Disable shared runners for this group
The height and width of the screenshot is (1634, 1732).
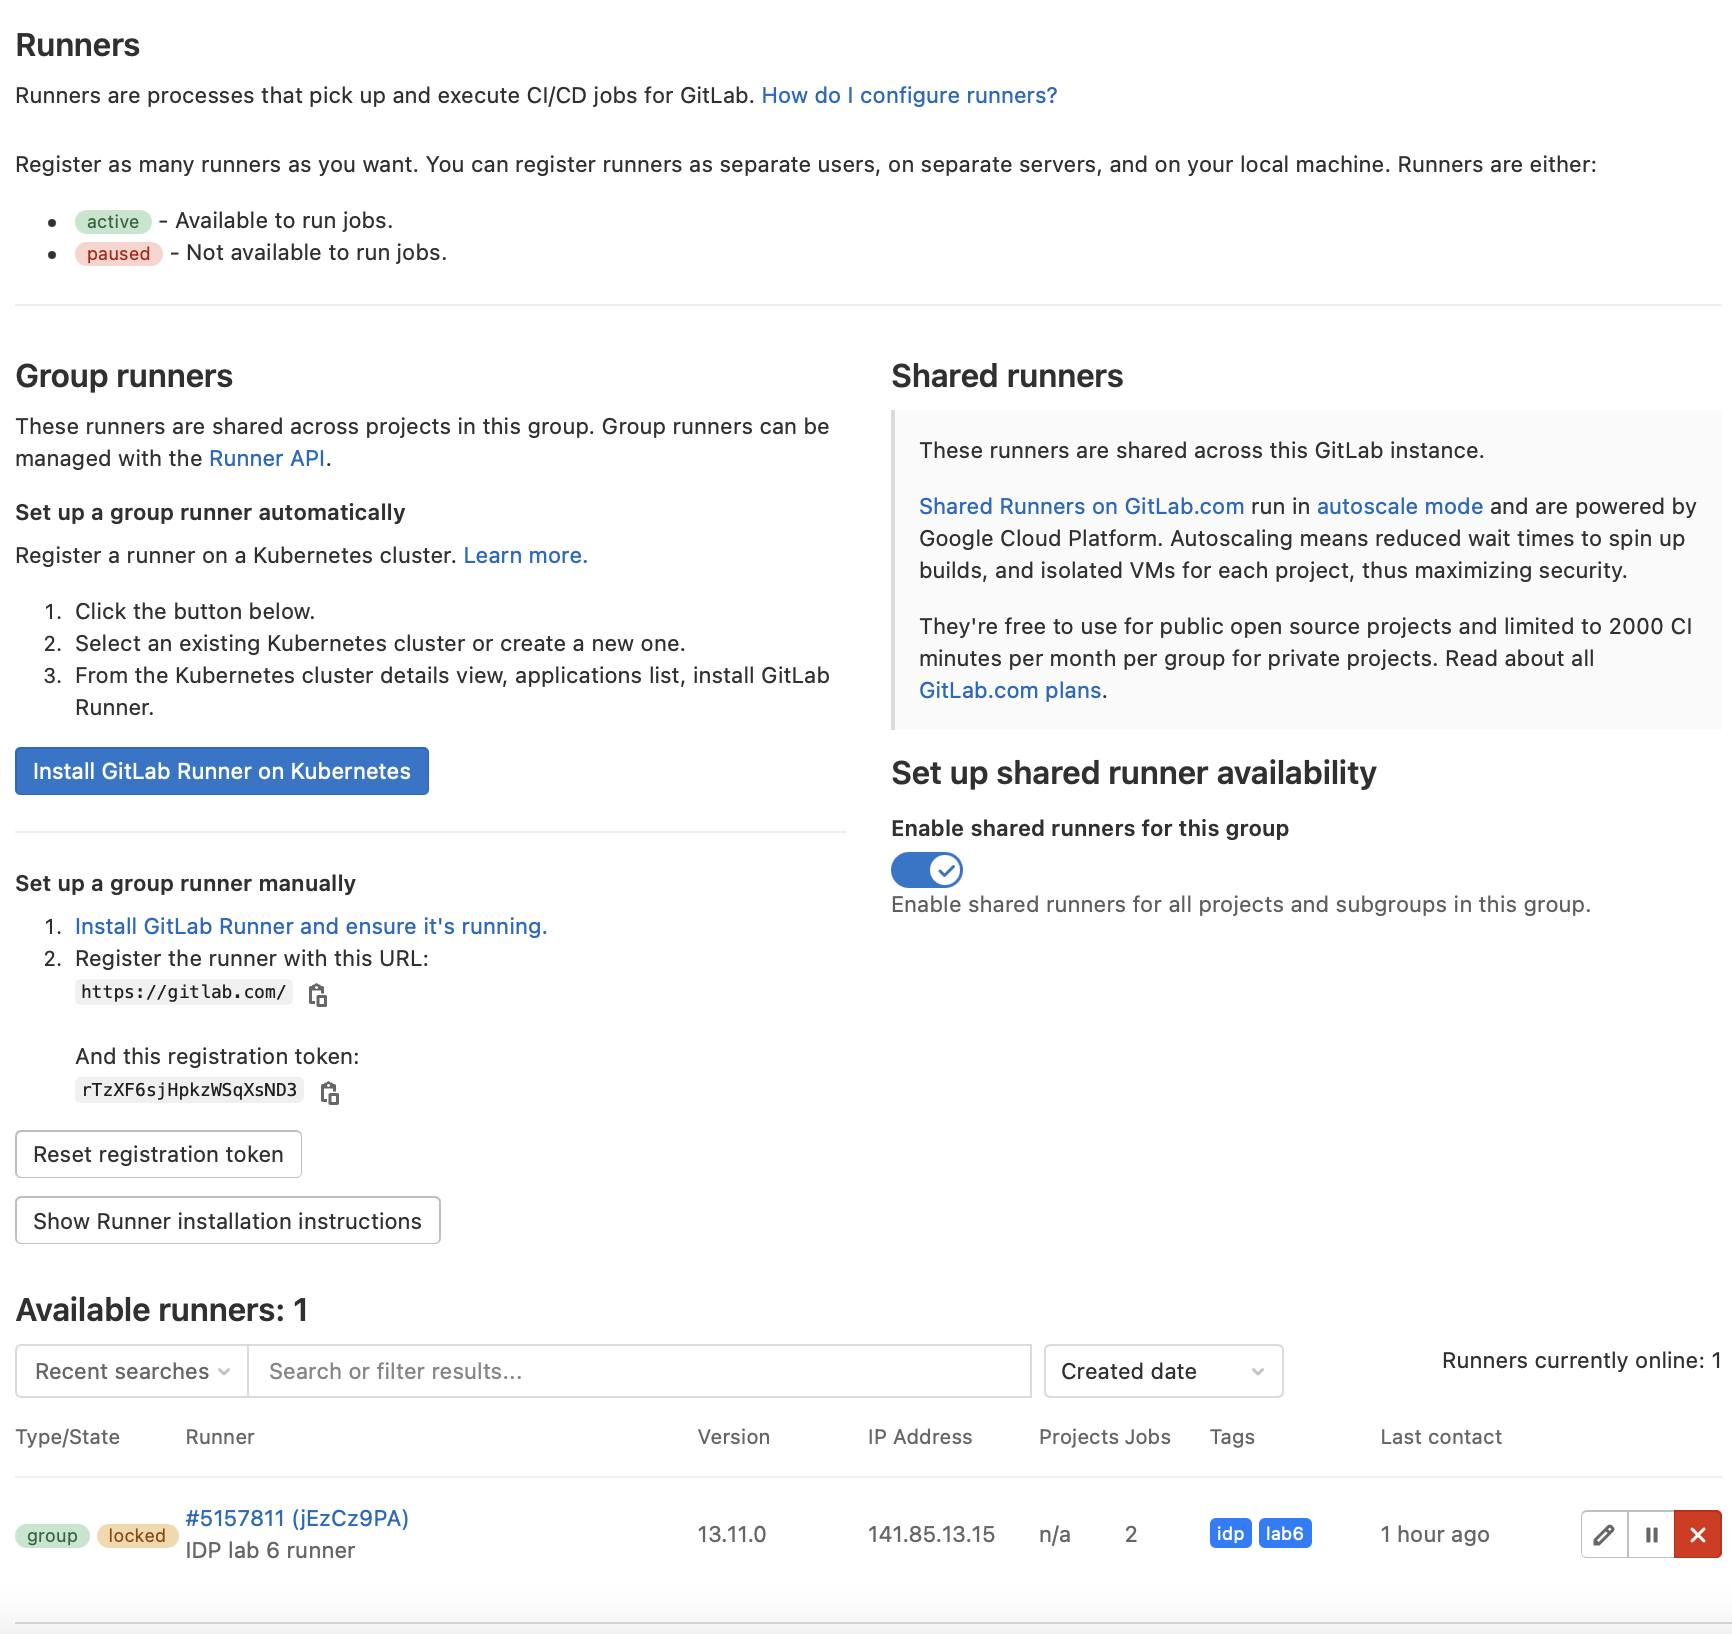pyautogui.click(x=927, y=870)
